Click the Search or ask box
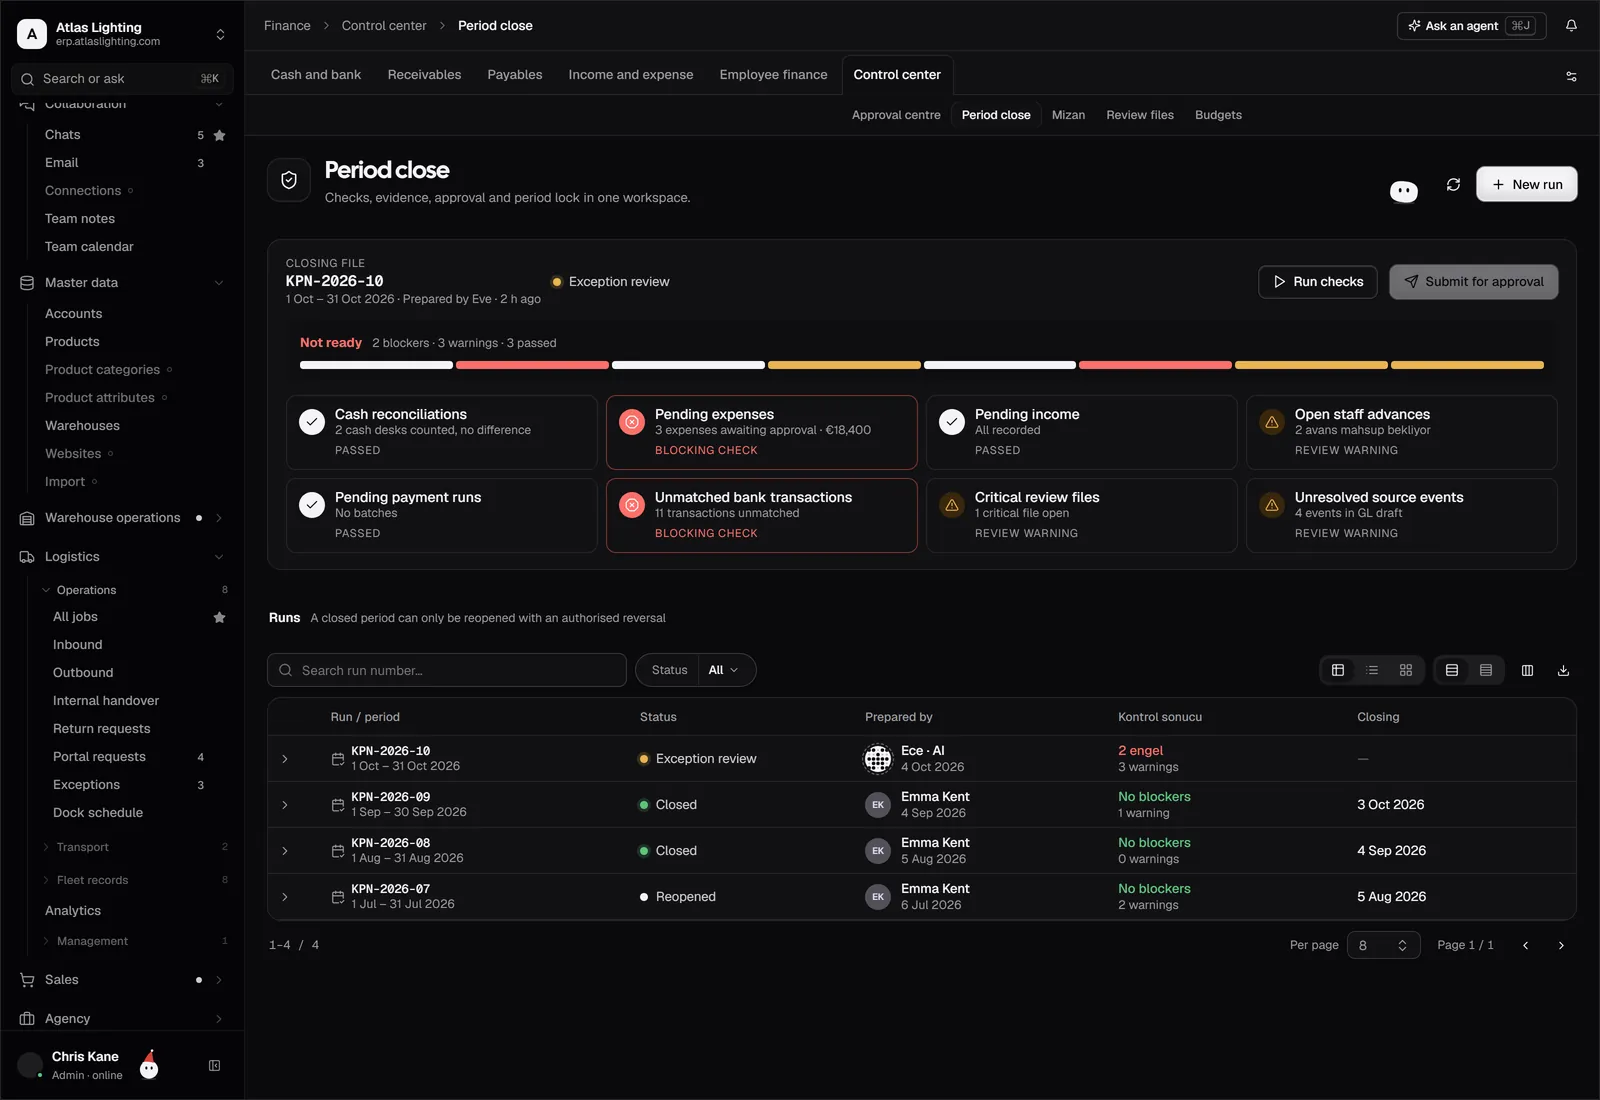1600x1100 pixels. (122, 79)
